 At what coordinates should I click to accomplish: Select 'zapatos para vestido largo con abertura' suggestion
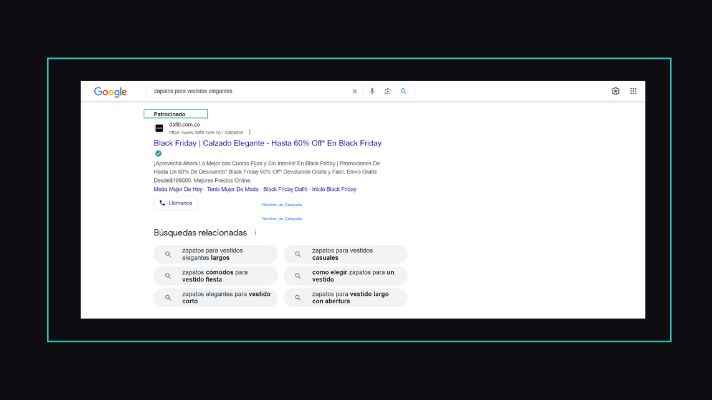[x=346, y=297]
